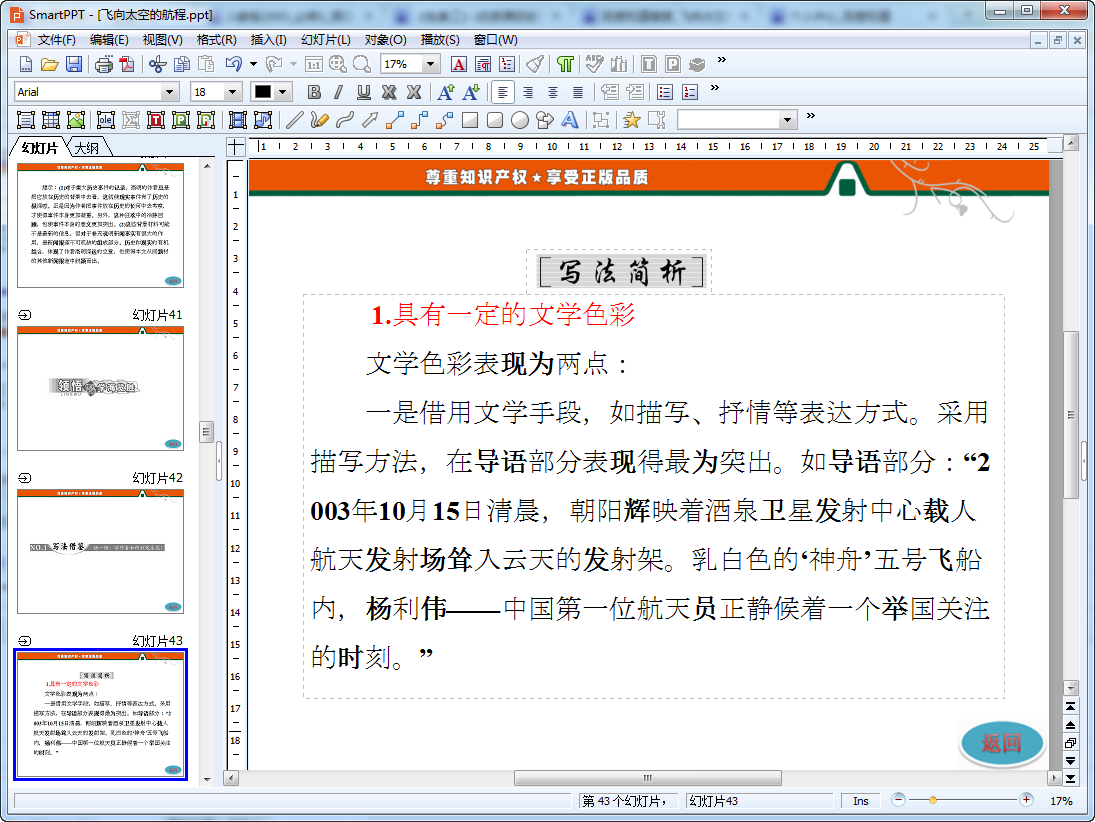Justify the text alignment
The width and height of the screenshot is (1095, 822).
click(x=578, y=92)
